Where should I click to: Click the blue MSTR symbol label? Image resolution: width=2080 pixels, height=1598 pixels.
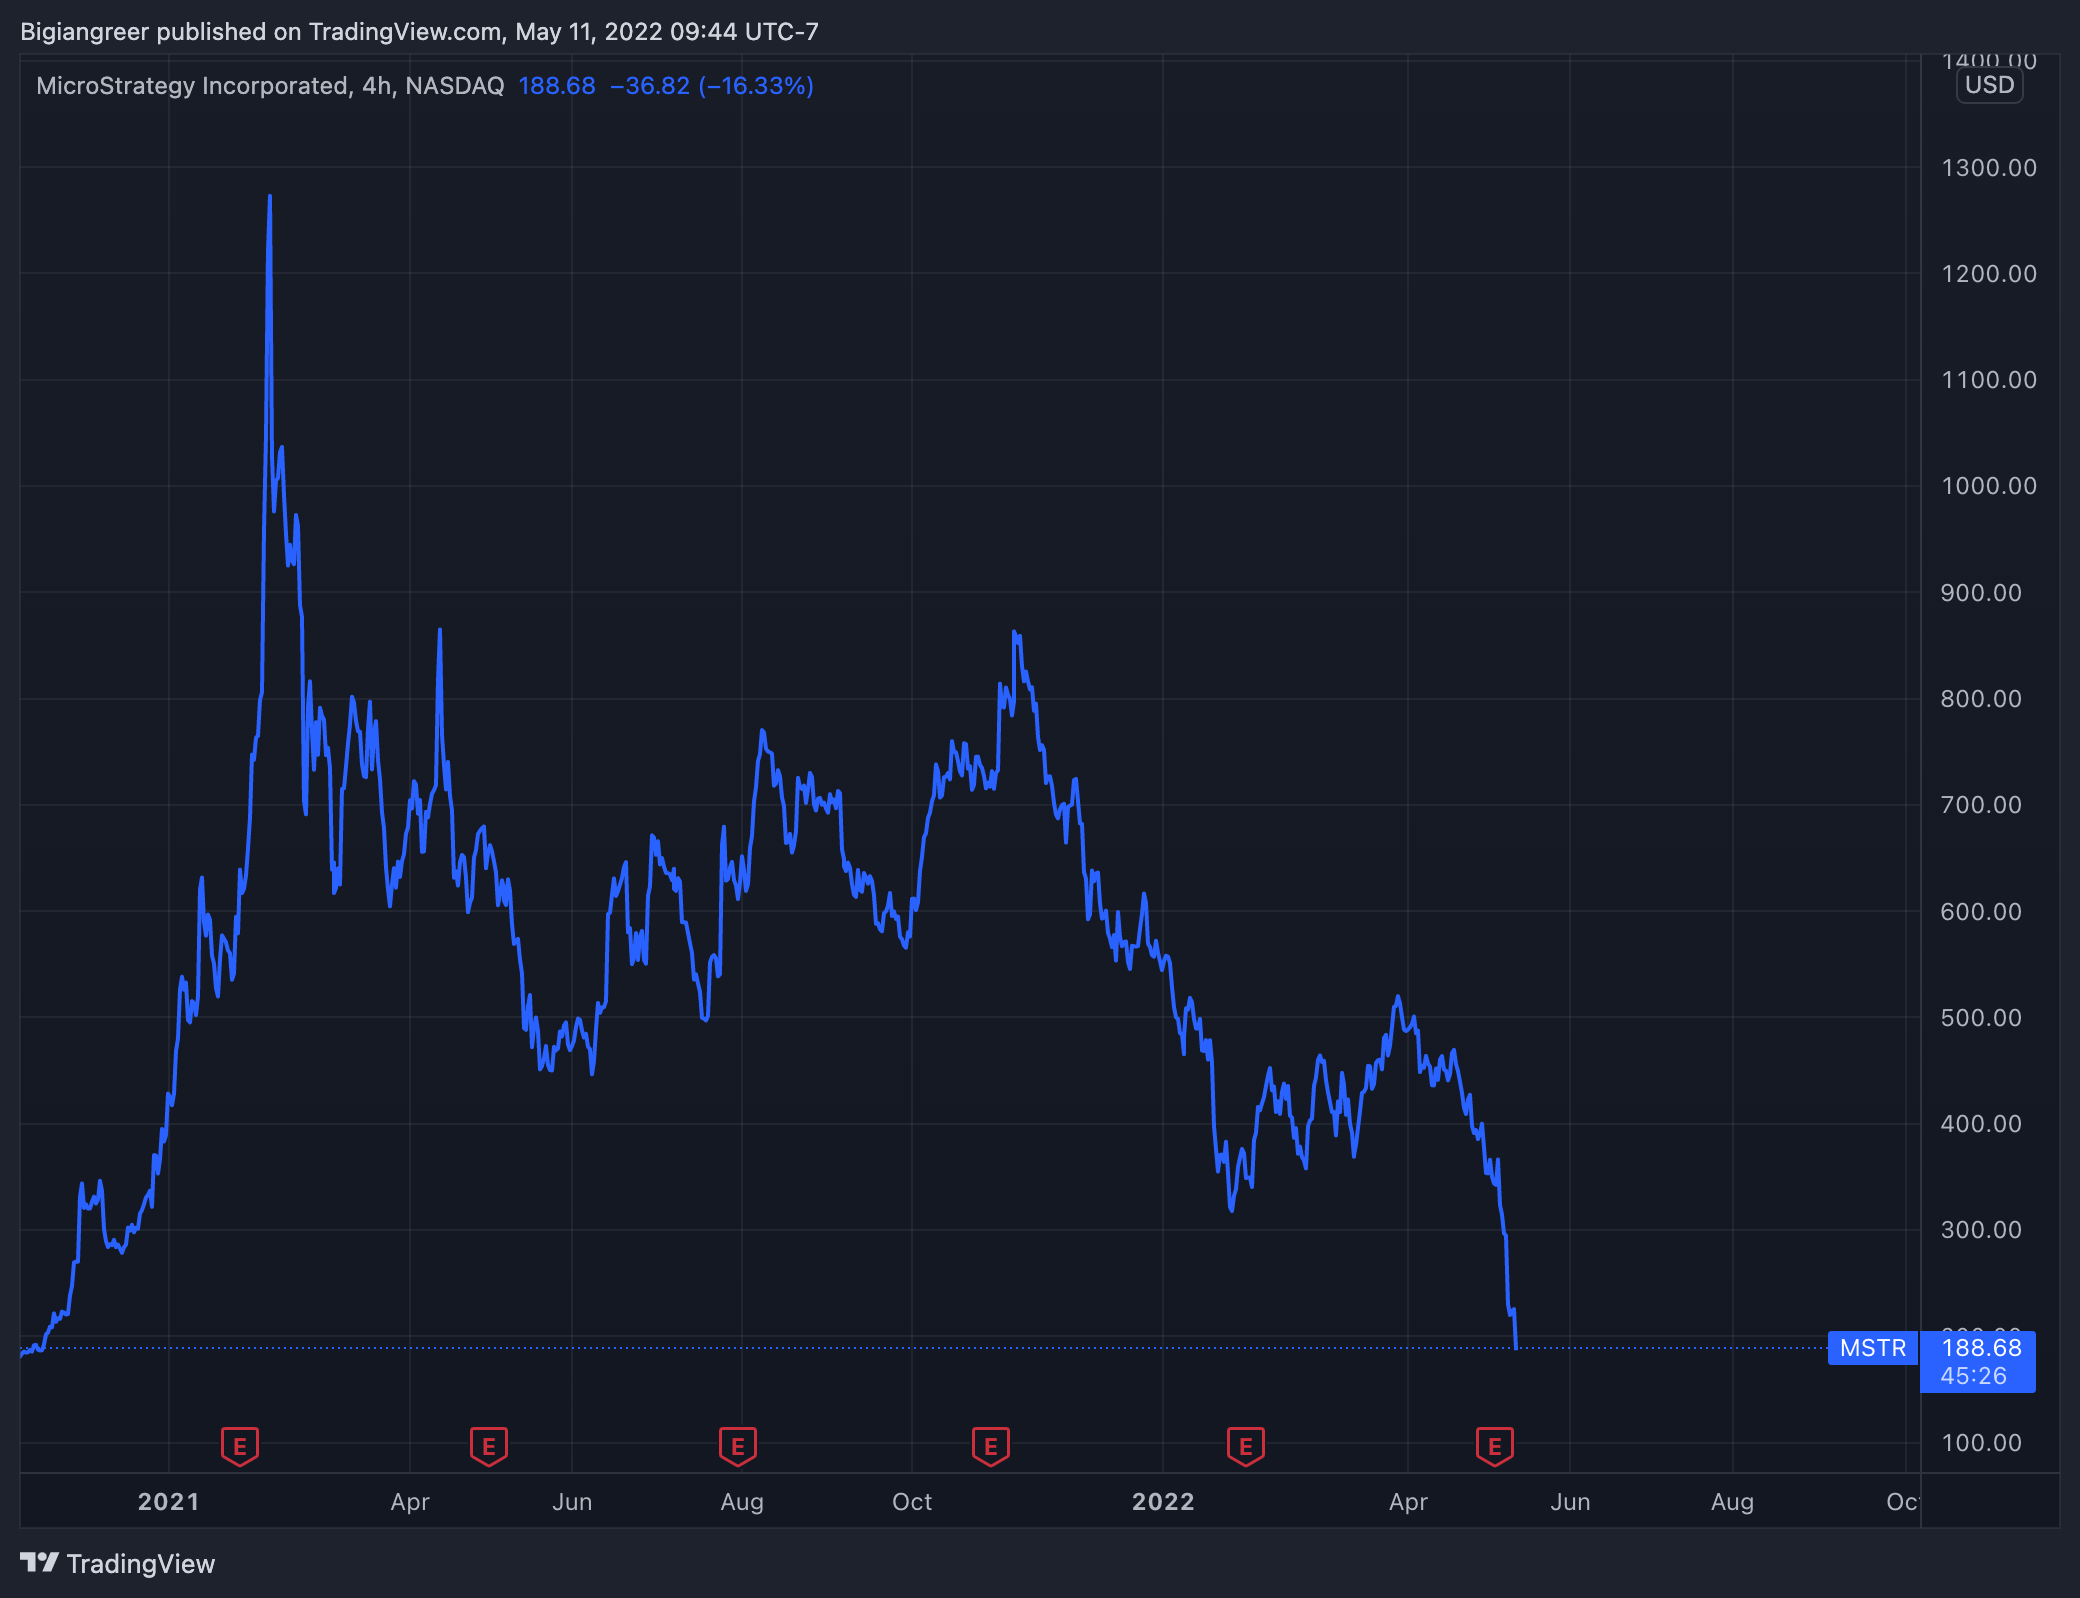point(1873,1348)
